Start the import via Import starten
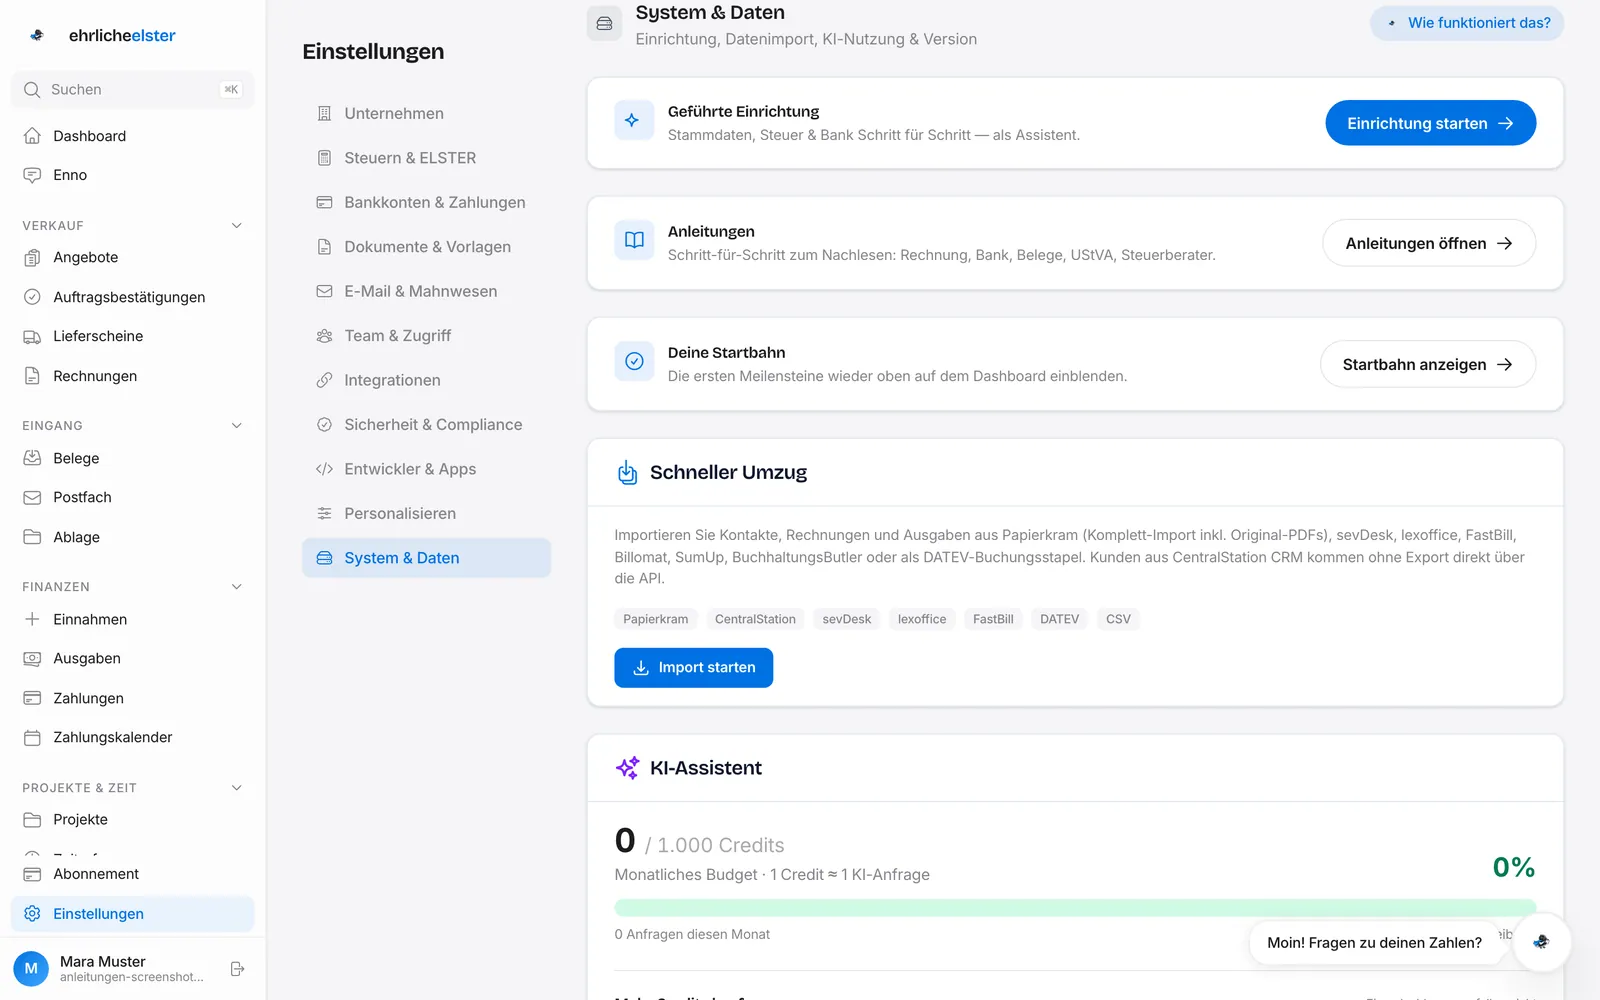The image size is (1600, 1000). click(x=693, y=667)
